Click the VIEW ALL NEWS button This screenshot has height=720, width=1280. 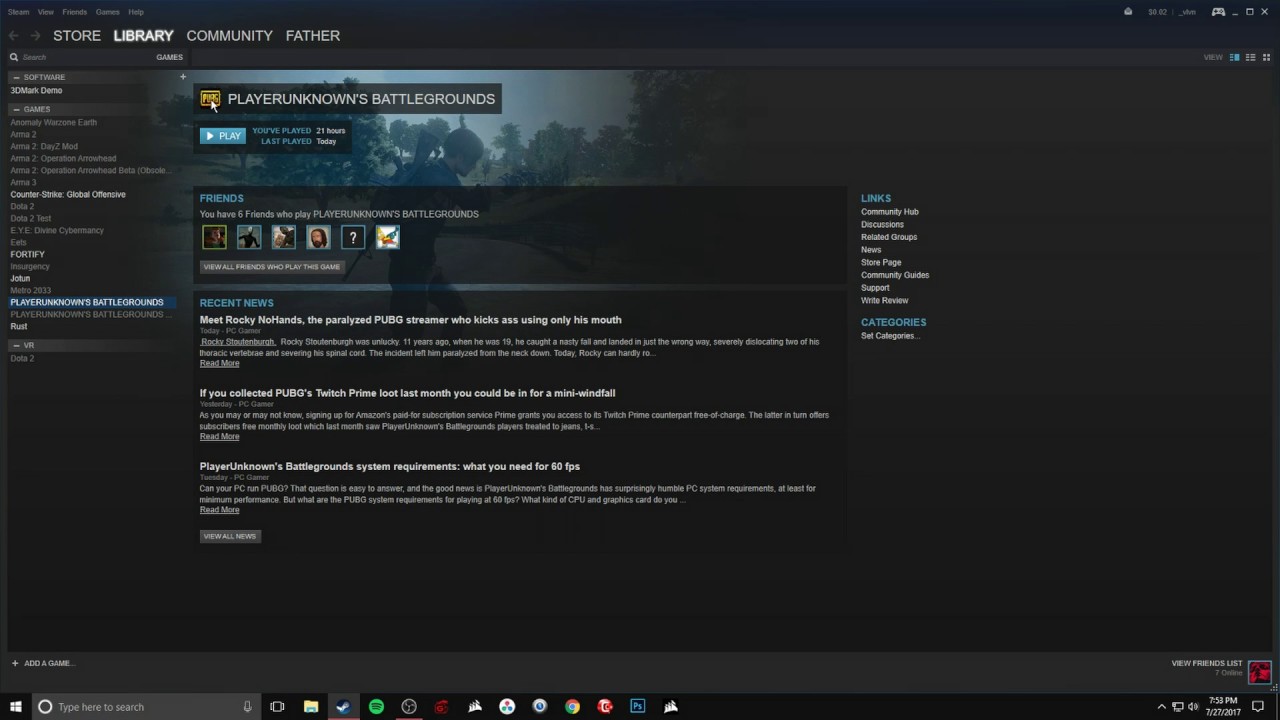click(230, 536)
